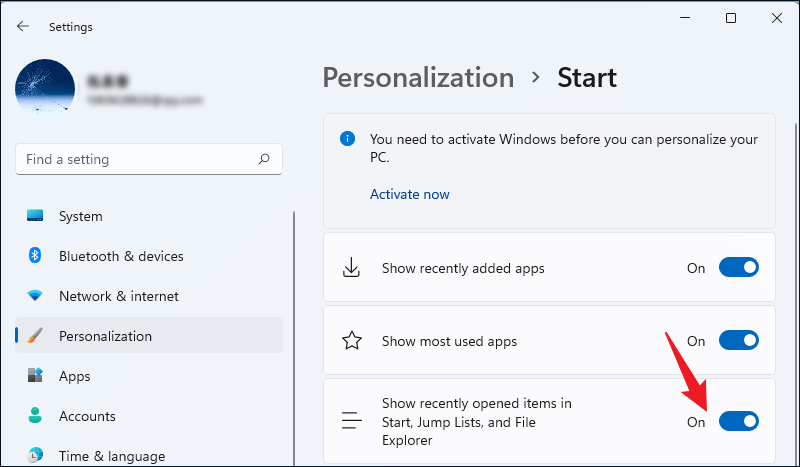Viewport: 800px width, 467px height.
Task: Select Personalization in the sidebar
Action: [x=149, y=335]
